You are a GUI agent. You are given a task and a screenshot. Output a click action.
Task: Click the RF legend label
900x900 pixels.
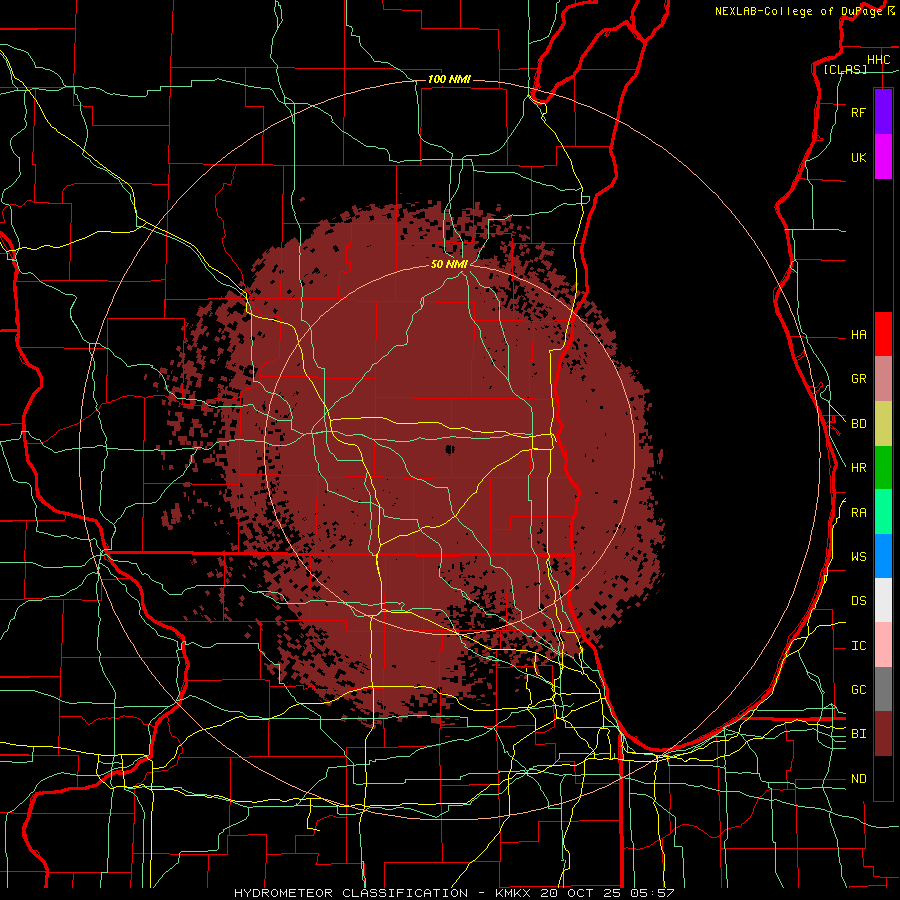(x=858, y=112)
